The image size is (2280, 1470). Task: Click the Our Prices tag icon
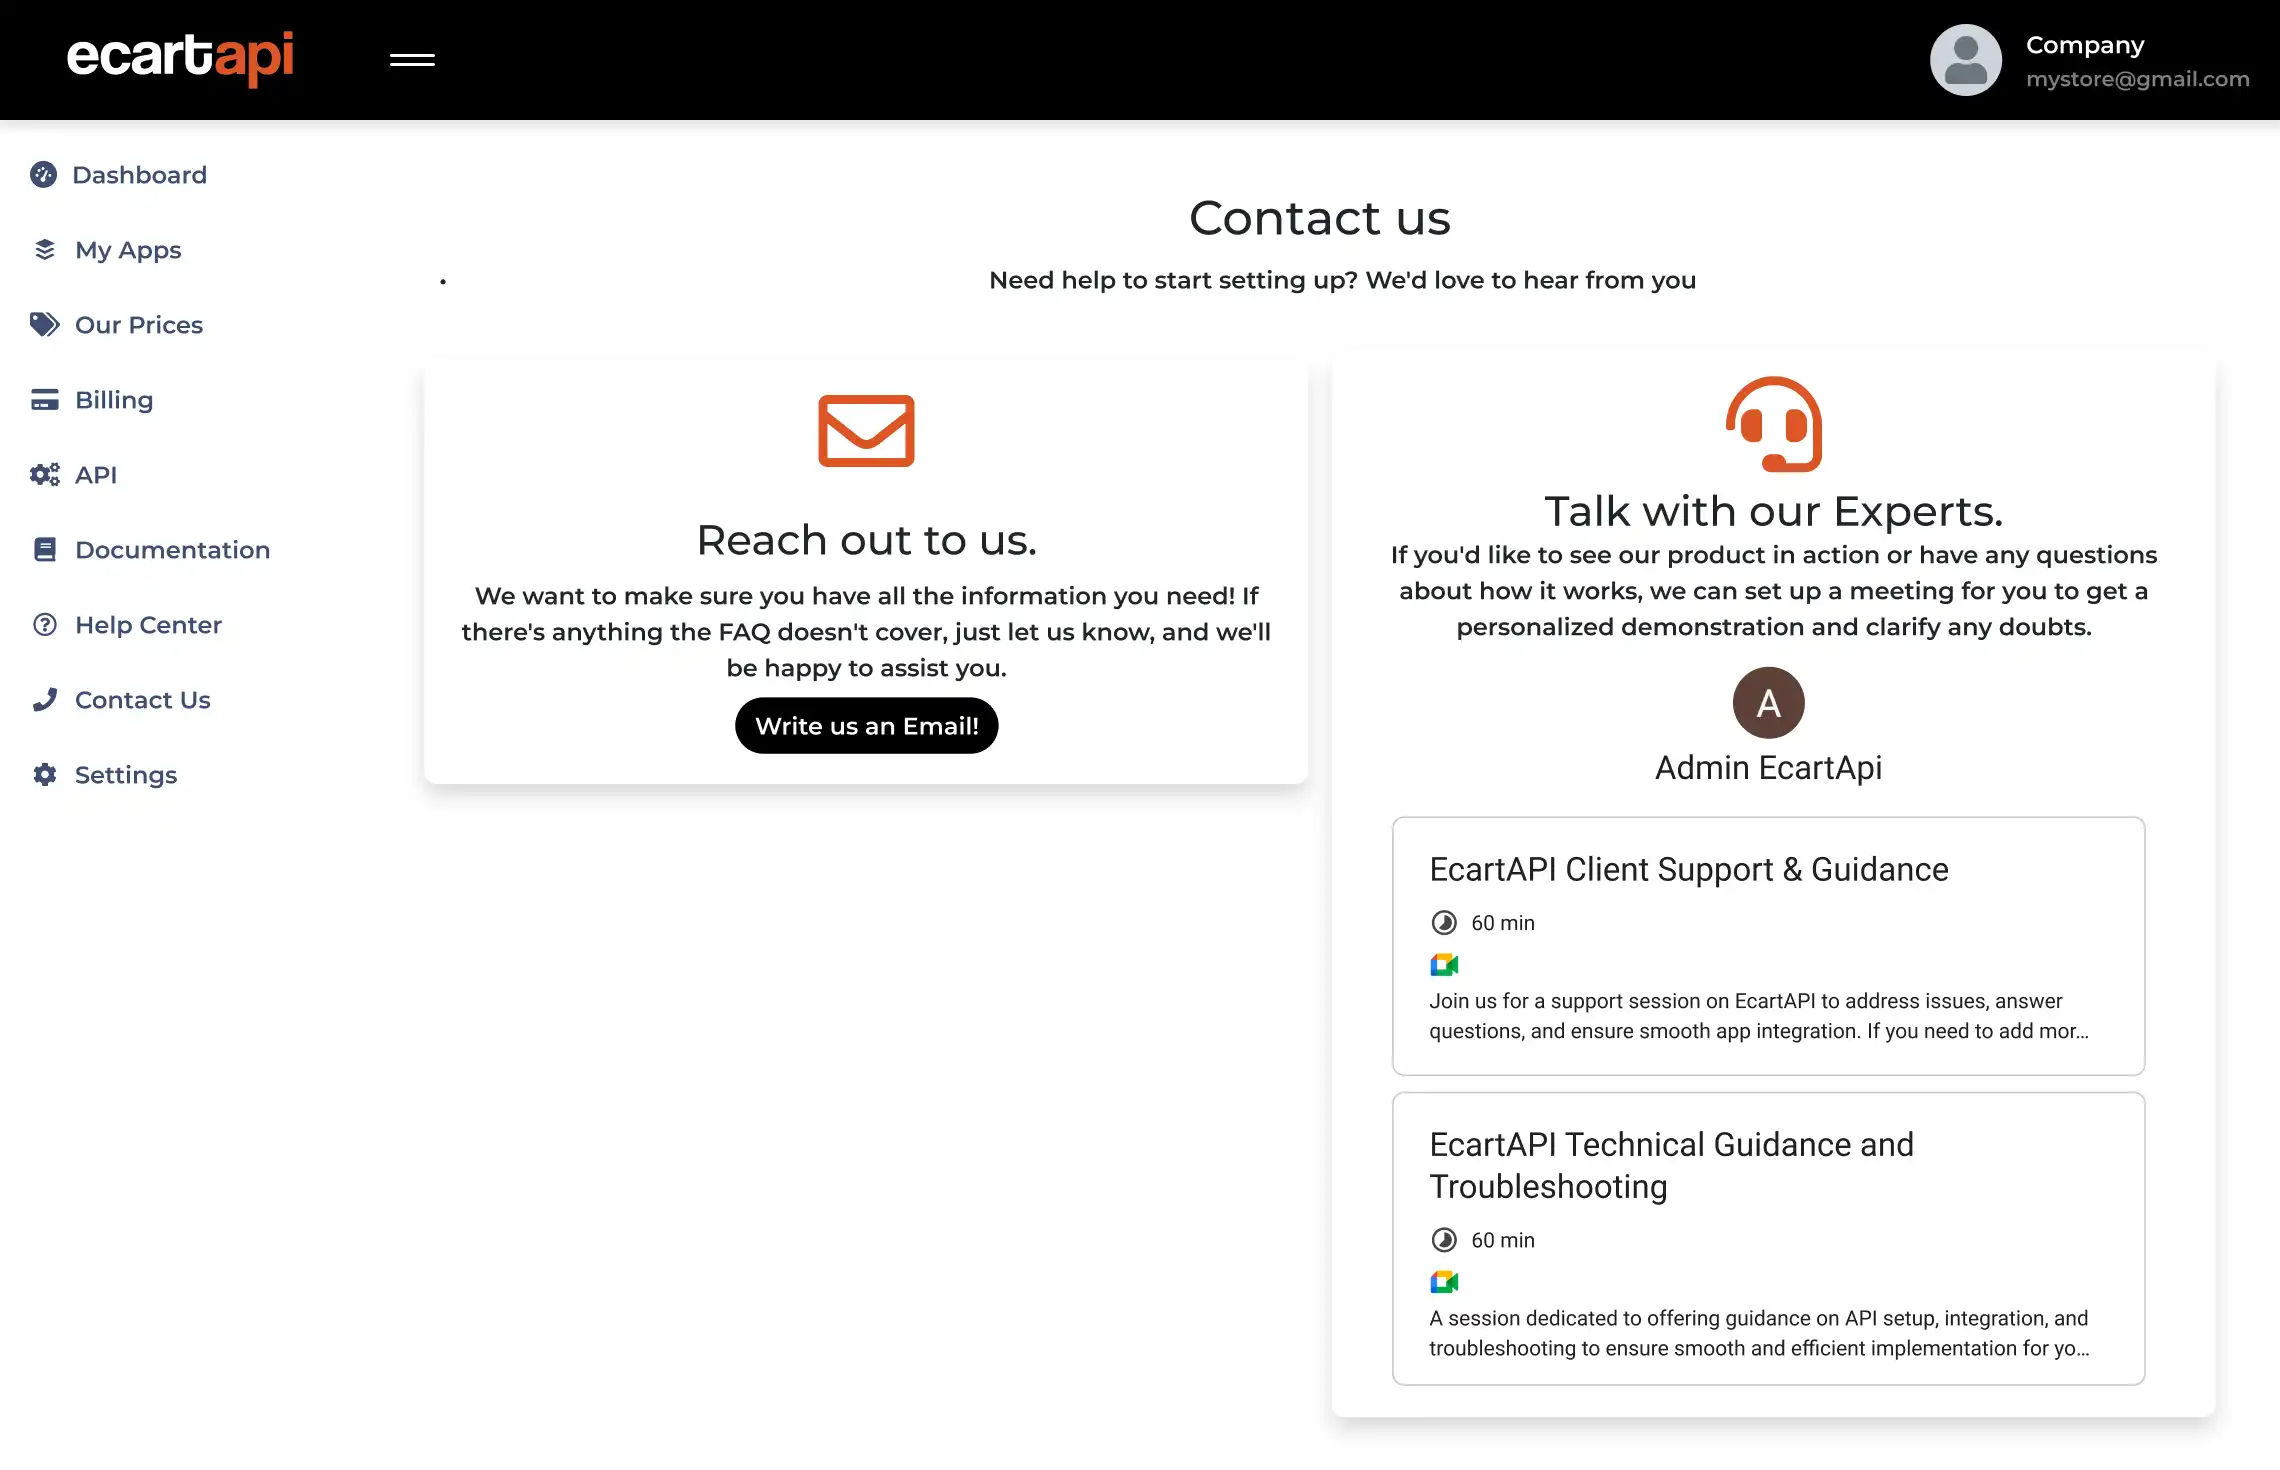[x=44, y=324]
